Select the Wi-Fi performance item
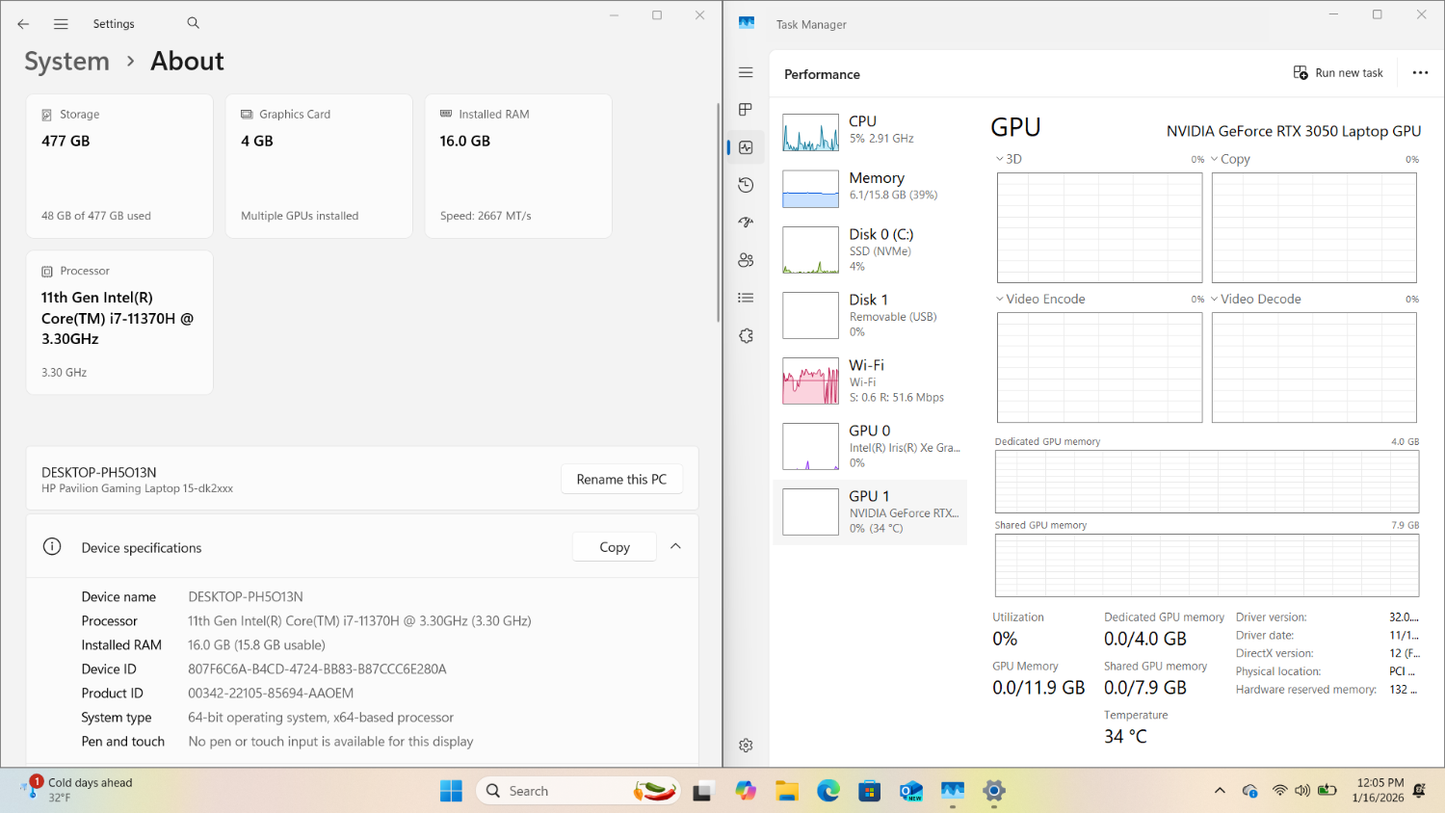1445x813 pixels. pos(869,380)
